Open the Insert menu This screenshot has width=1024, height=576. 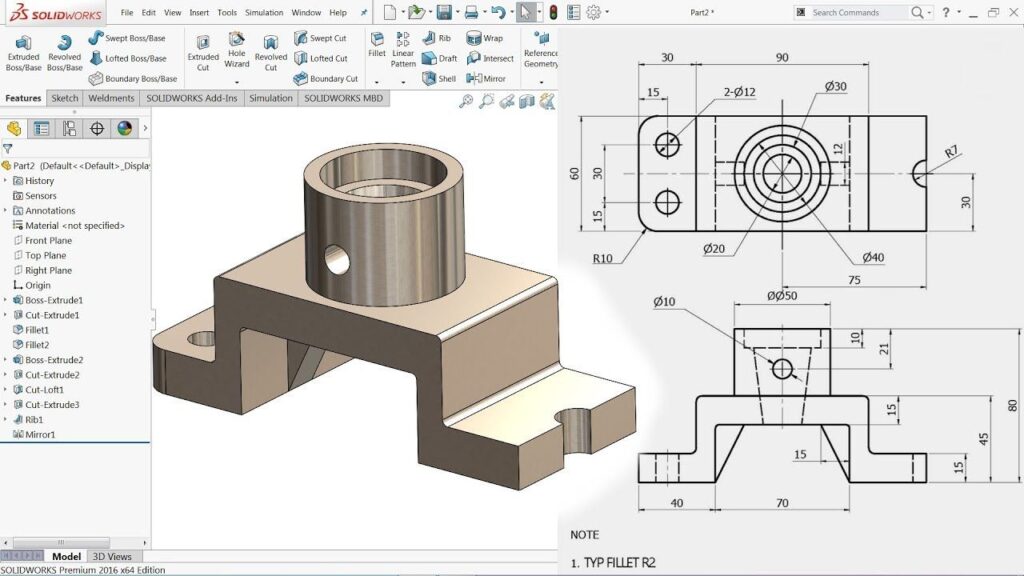(x=199, y=13)
